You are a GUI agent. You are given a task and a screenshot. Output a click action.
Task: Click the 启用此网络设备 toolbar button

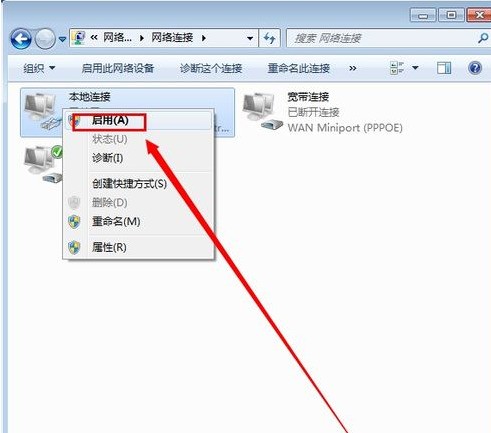(118, 68)
